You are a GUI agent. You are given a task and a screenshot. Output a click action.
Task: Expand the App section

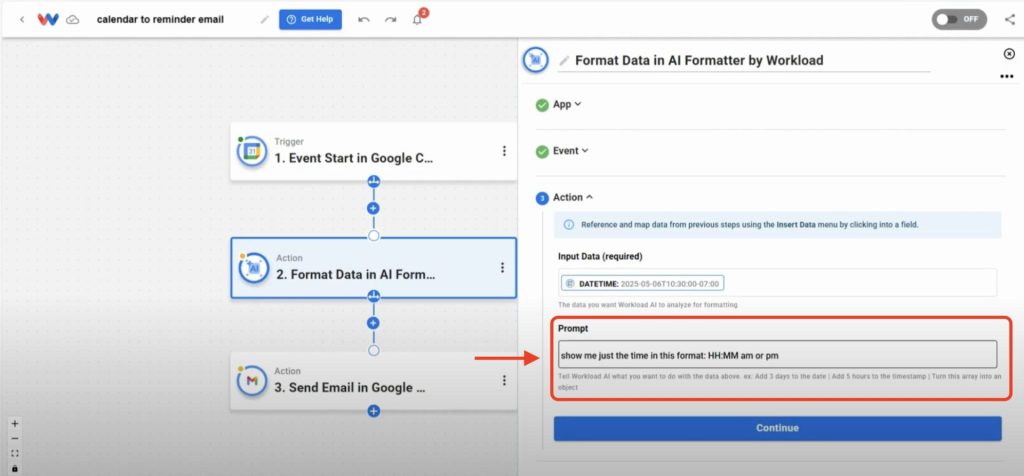click(x=567, y=104)
